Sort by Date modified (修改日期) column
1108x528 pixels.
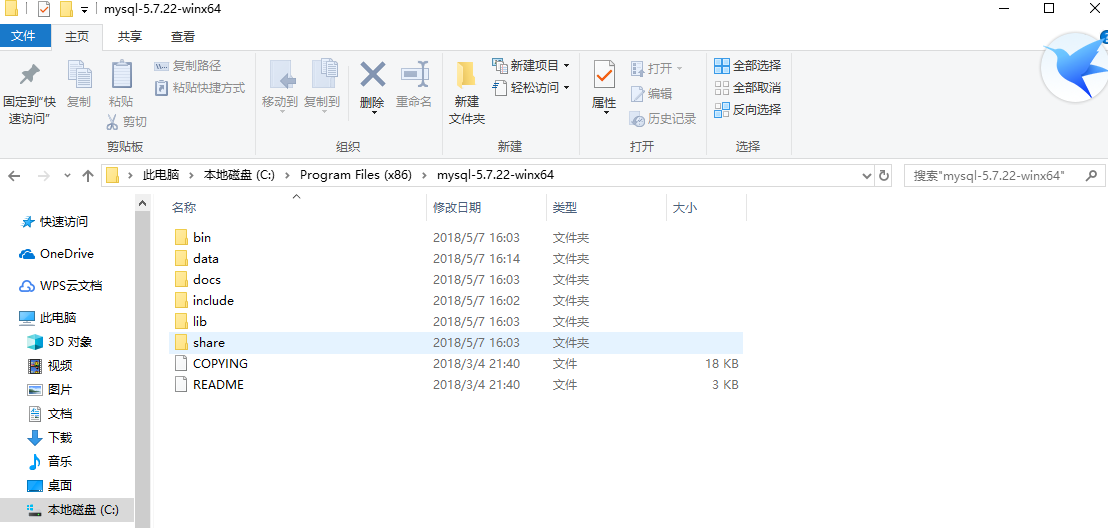(457, 208)
